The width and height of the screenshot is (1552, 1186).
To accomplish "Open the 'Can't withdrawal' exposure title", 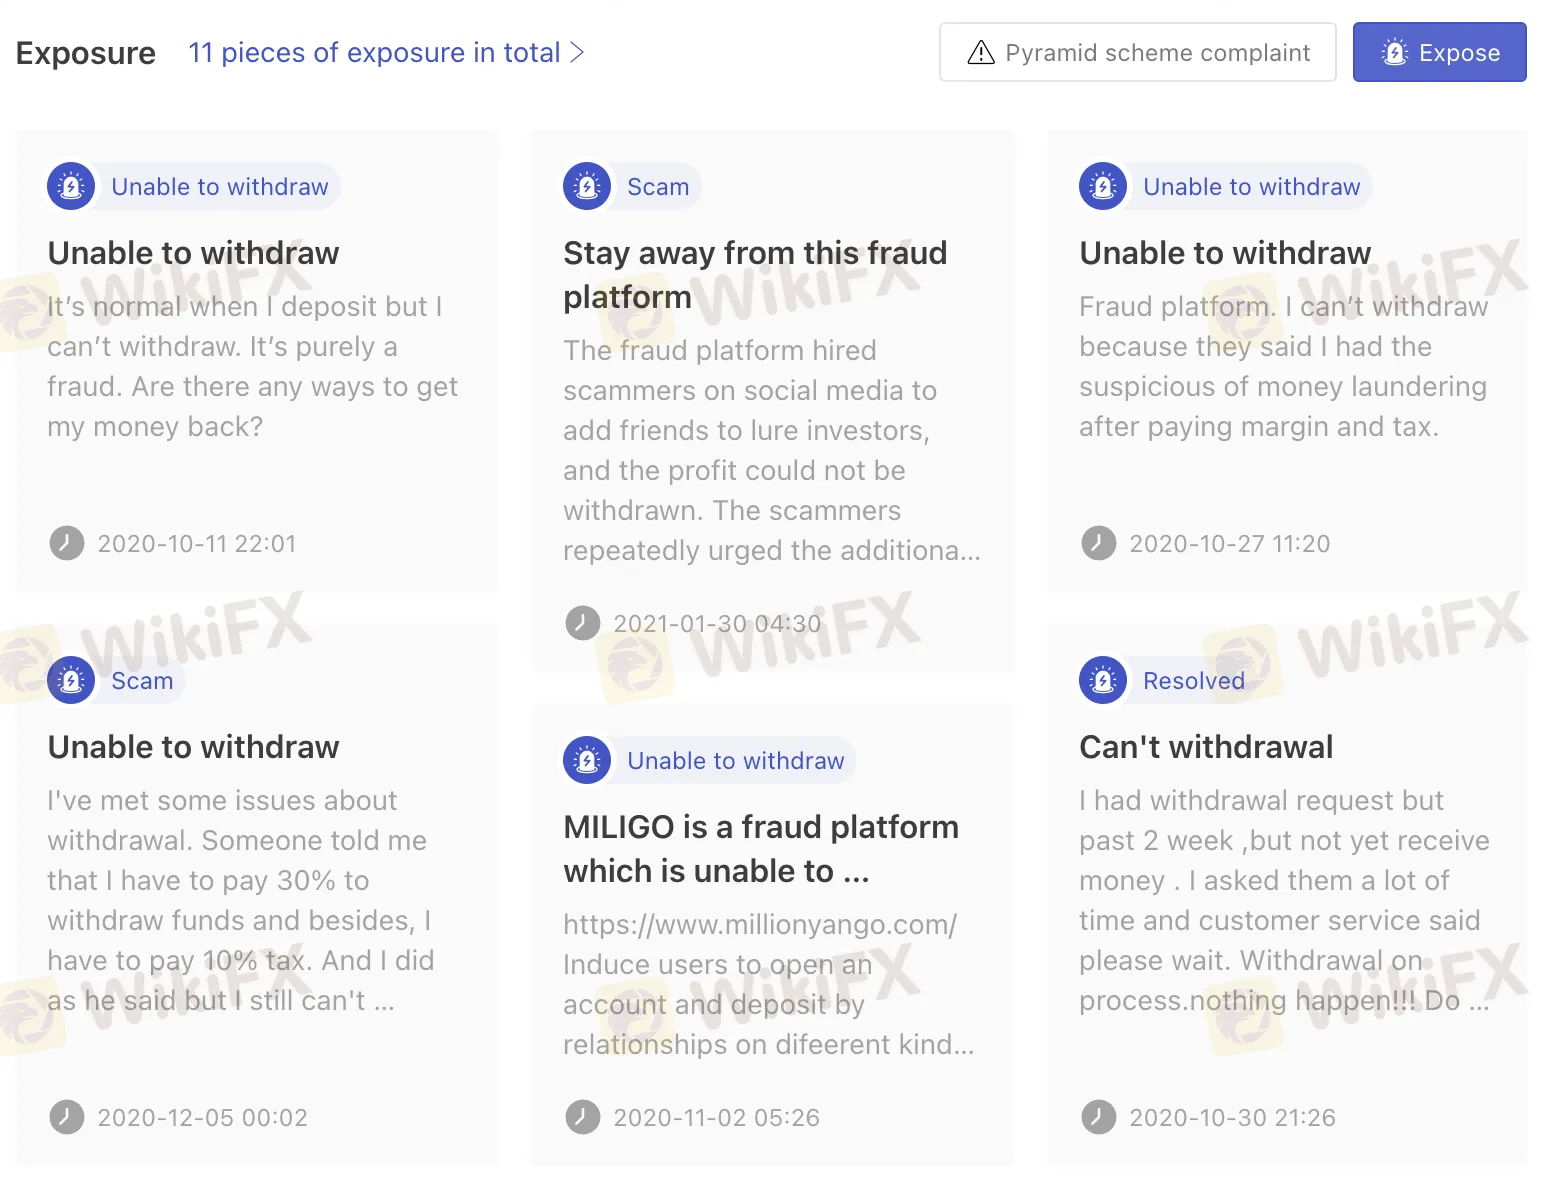I will tap(1205, 747).
